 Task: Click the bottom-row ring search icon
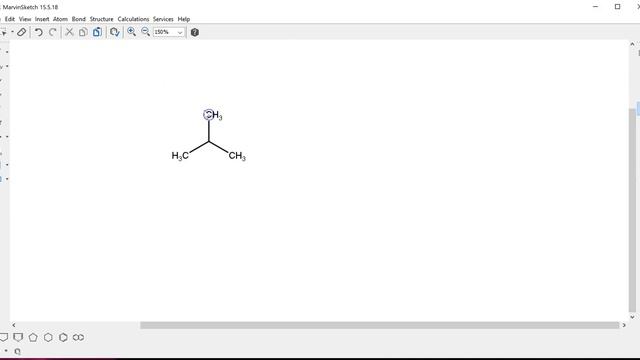coord(18,351)
